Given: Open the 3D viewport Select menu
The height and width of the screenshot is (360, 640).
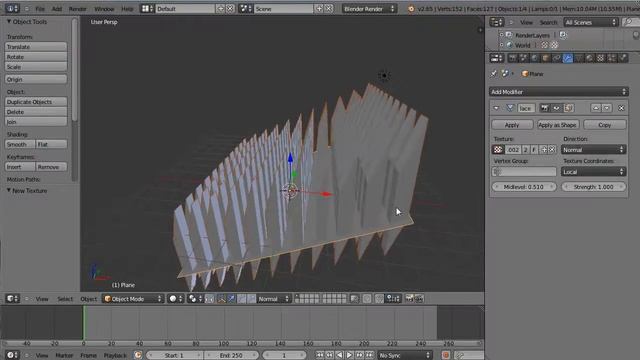Looking at the screenshot, I should pyautogui.click(x=65, y=299).
